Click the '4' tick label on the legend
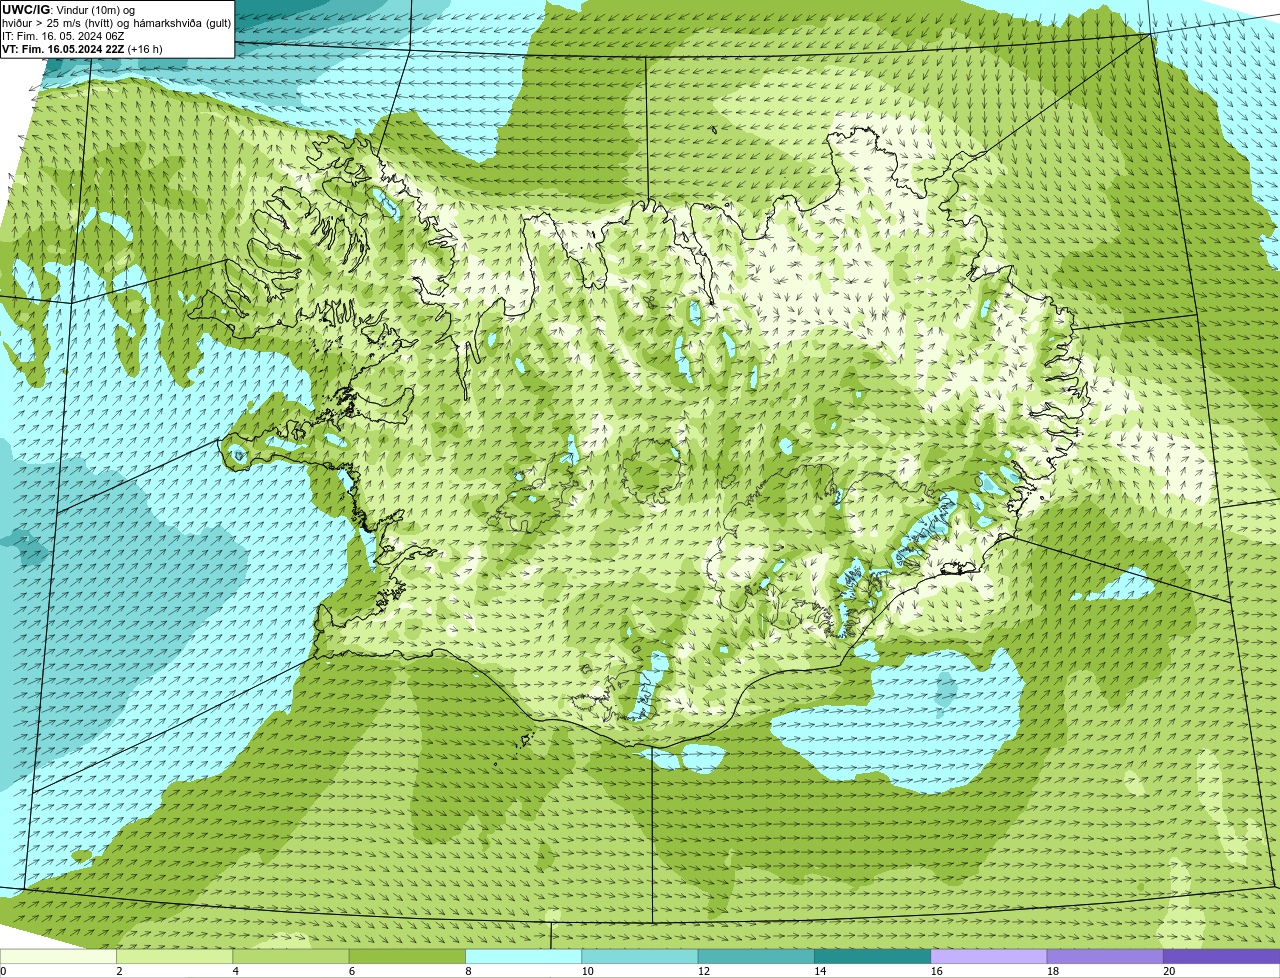 236,971
